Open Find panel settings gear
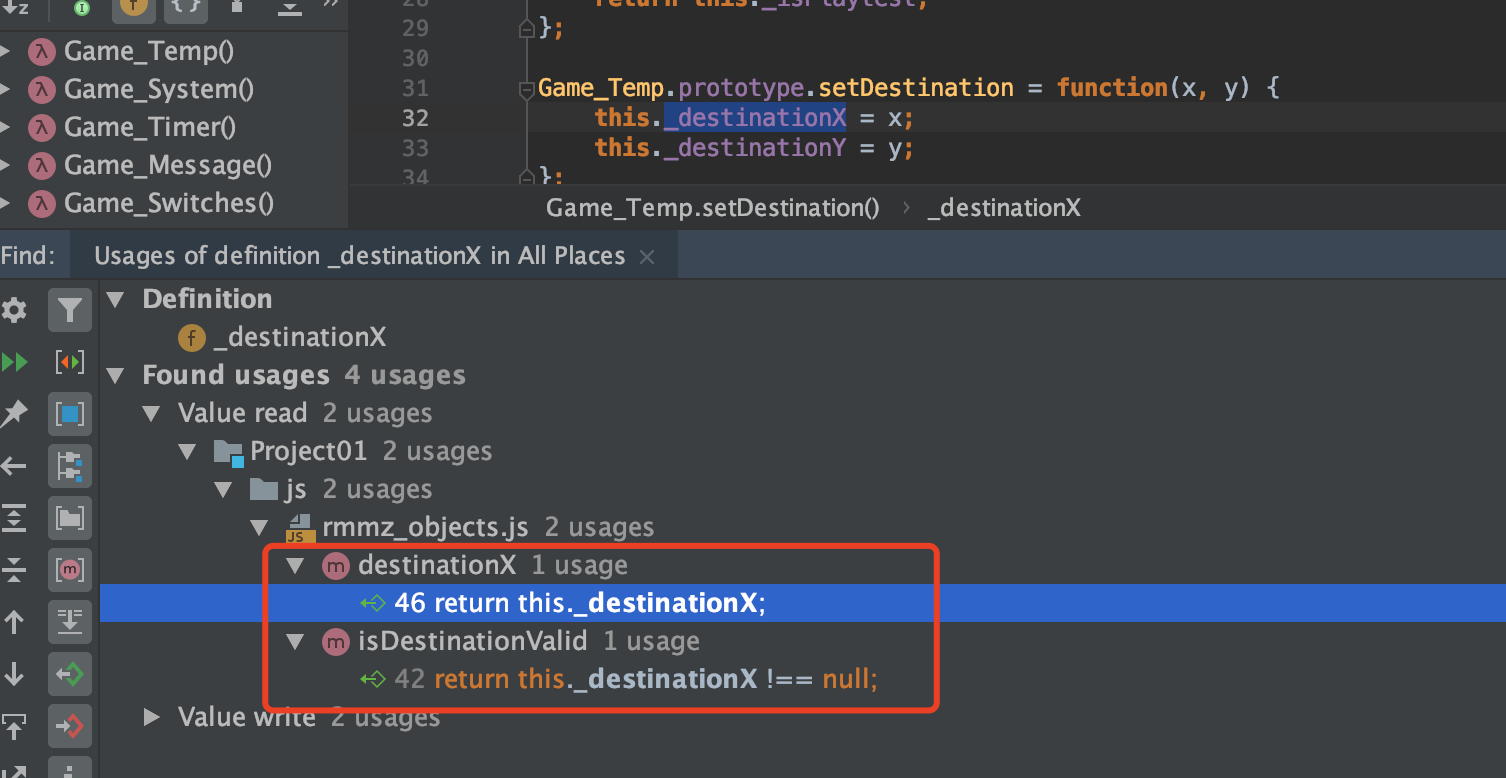 coord(14,311)
